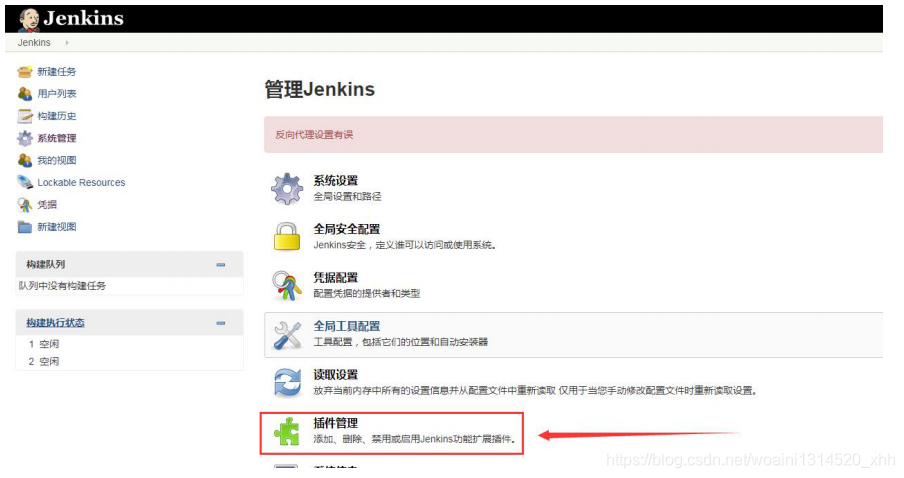Open the Jenkins breadcrumb link

pos(34,43)
